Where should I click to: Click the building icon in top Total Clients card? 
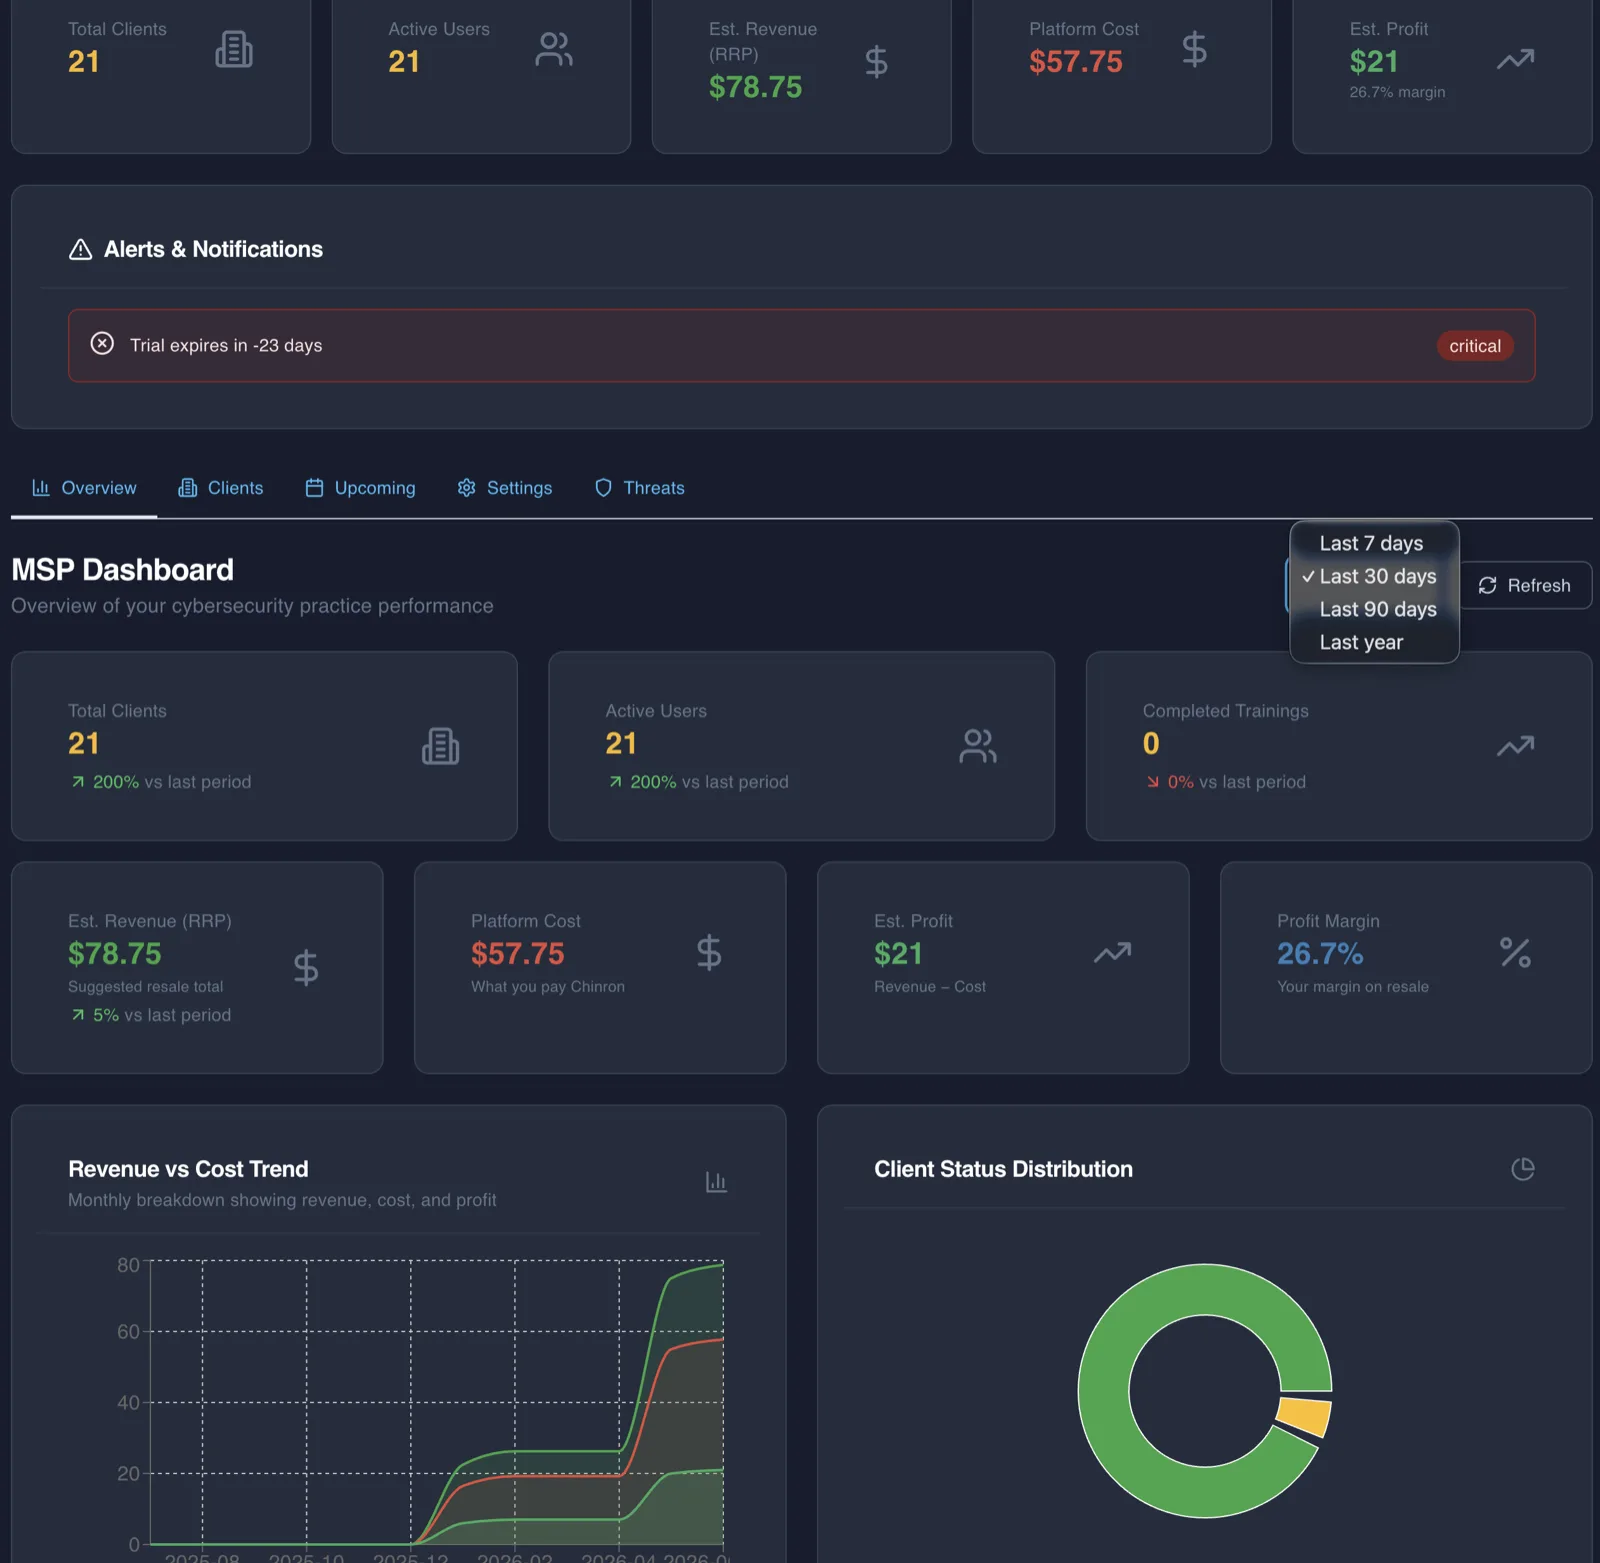pos(234,49)
